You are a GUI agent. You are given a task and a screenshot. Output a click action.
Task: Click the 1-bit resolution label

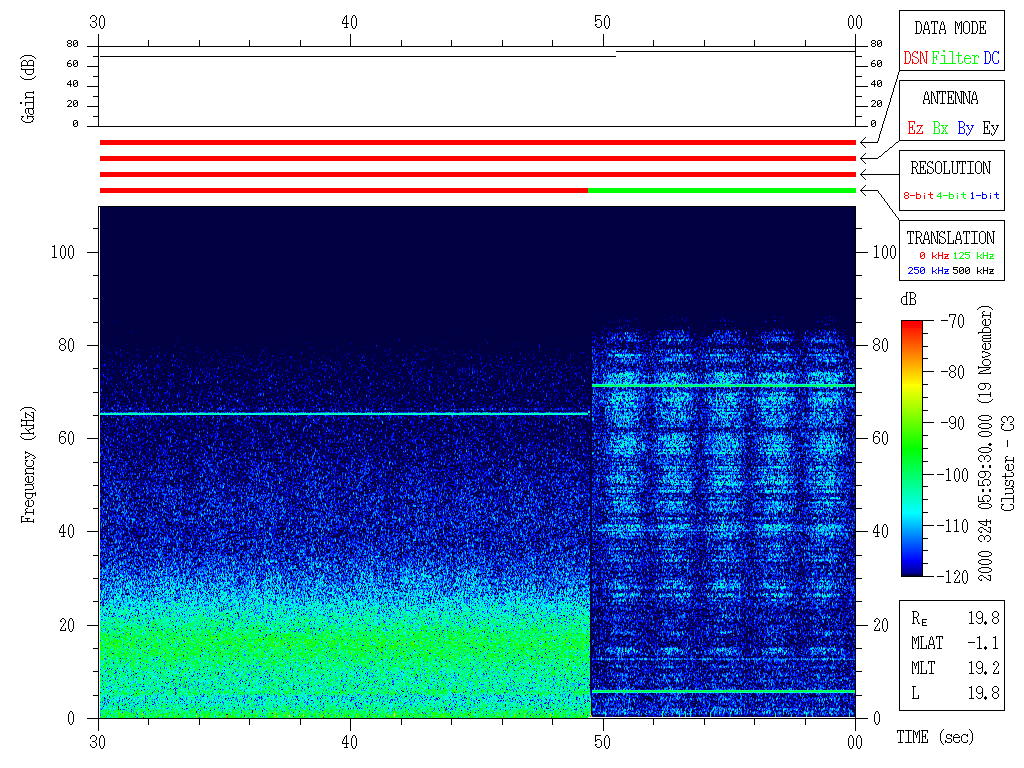click(984, 196)
